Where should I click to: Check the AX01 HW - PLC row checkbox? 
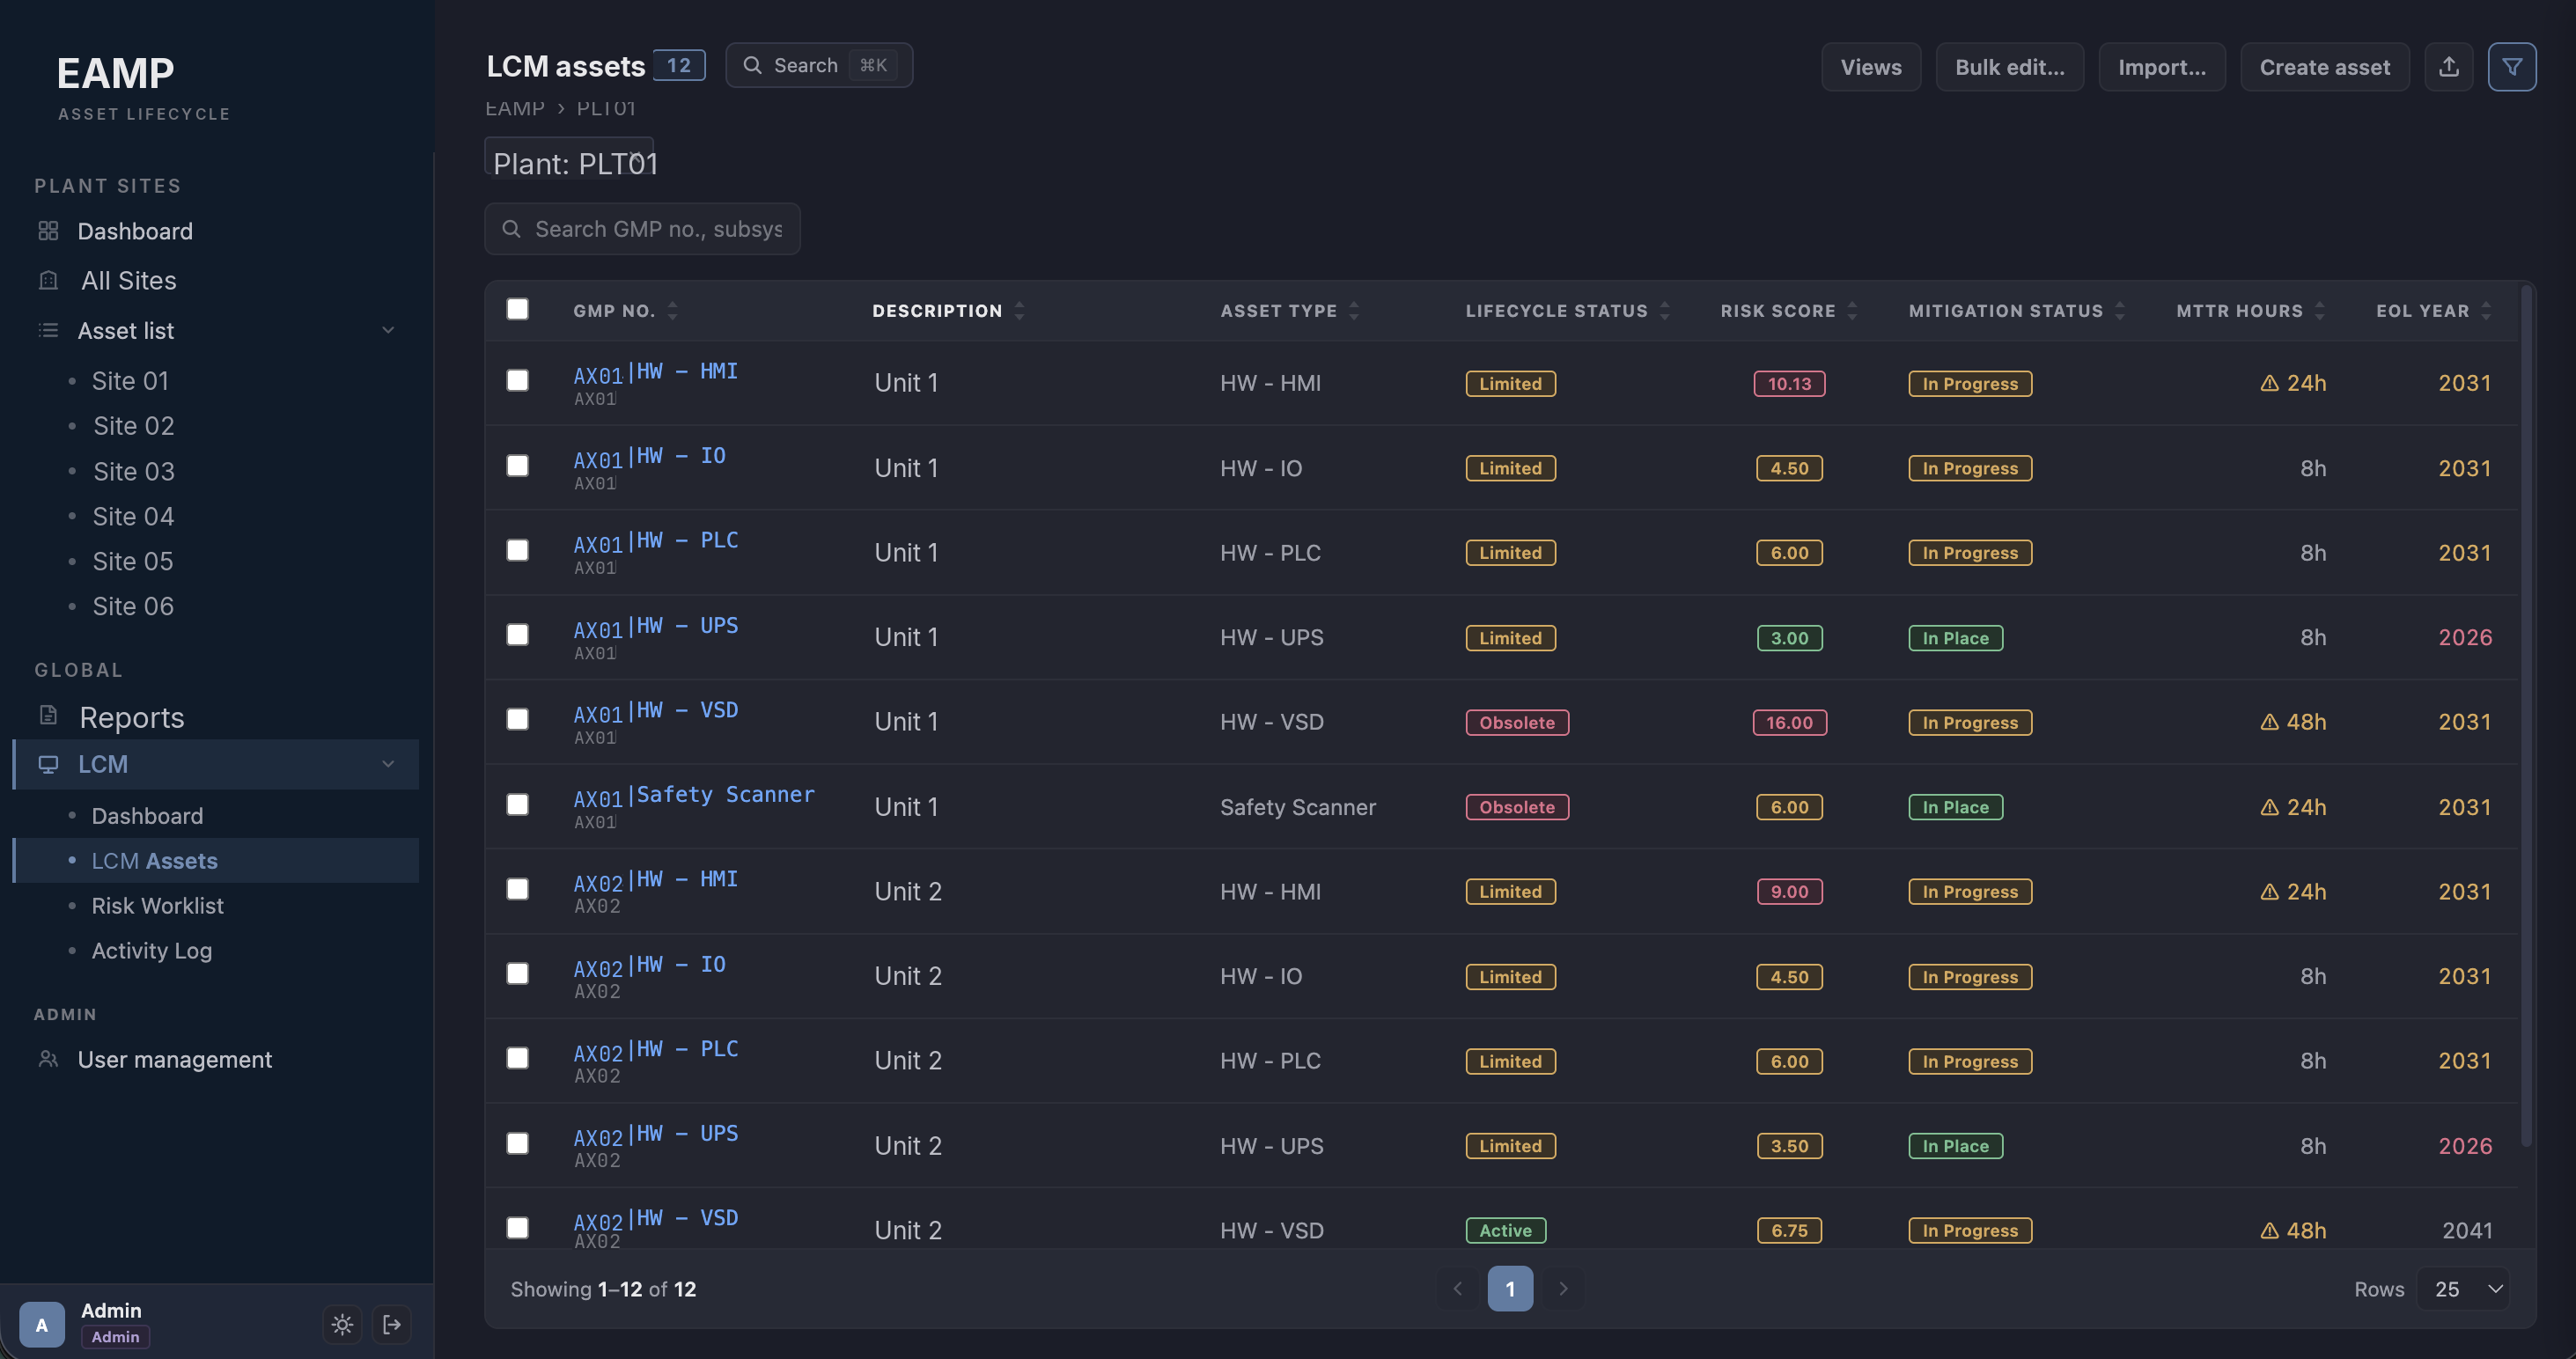pyautogui.click(x=517, y=550)
